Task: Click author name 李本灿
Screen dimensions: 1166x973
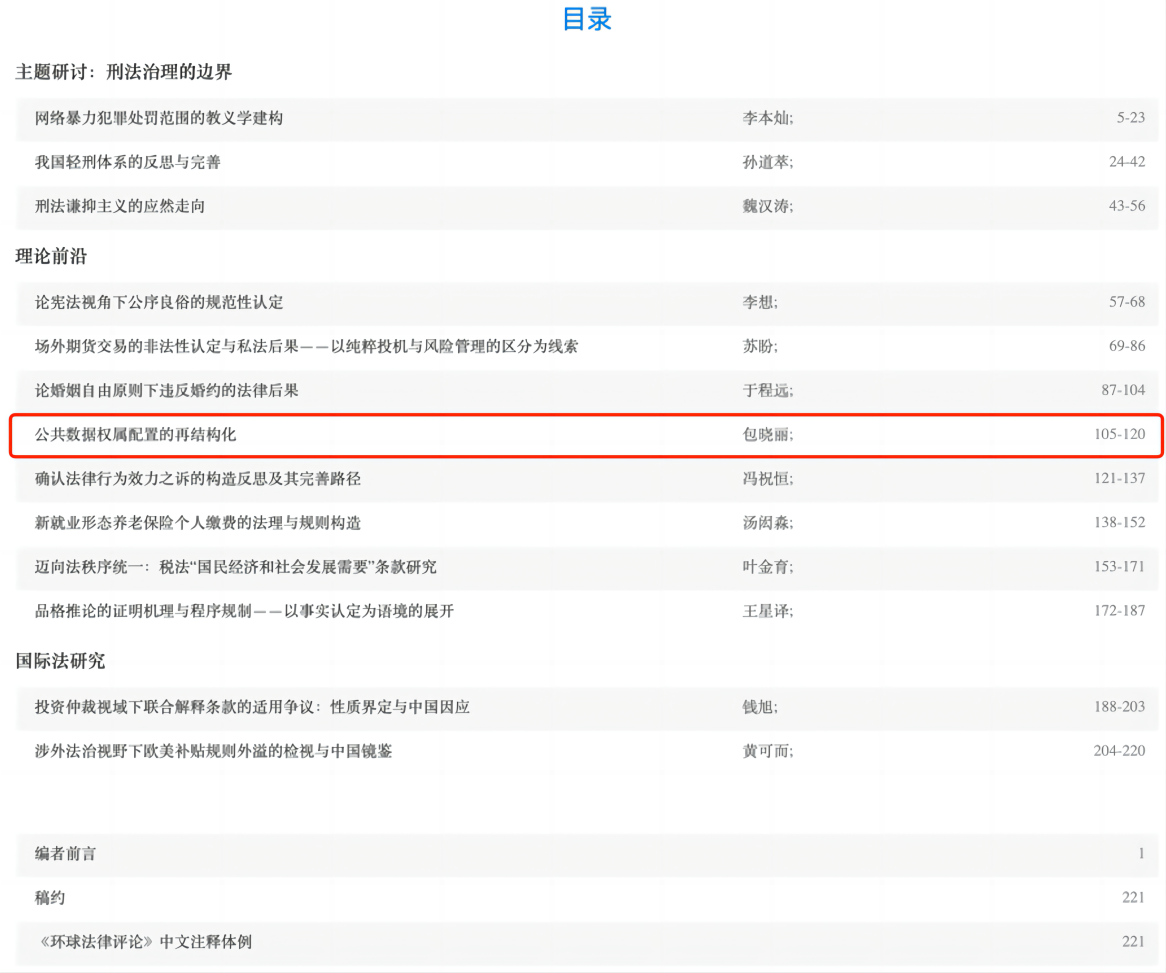Action: [x=766, y=118]
